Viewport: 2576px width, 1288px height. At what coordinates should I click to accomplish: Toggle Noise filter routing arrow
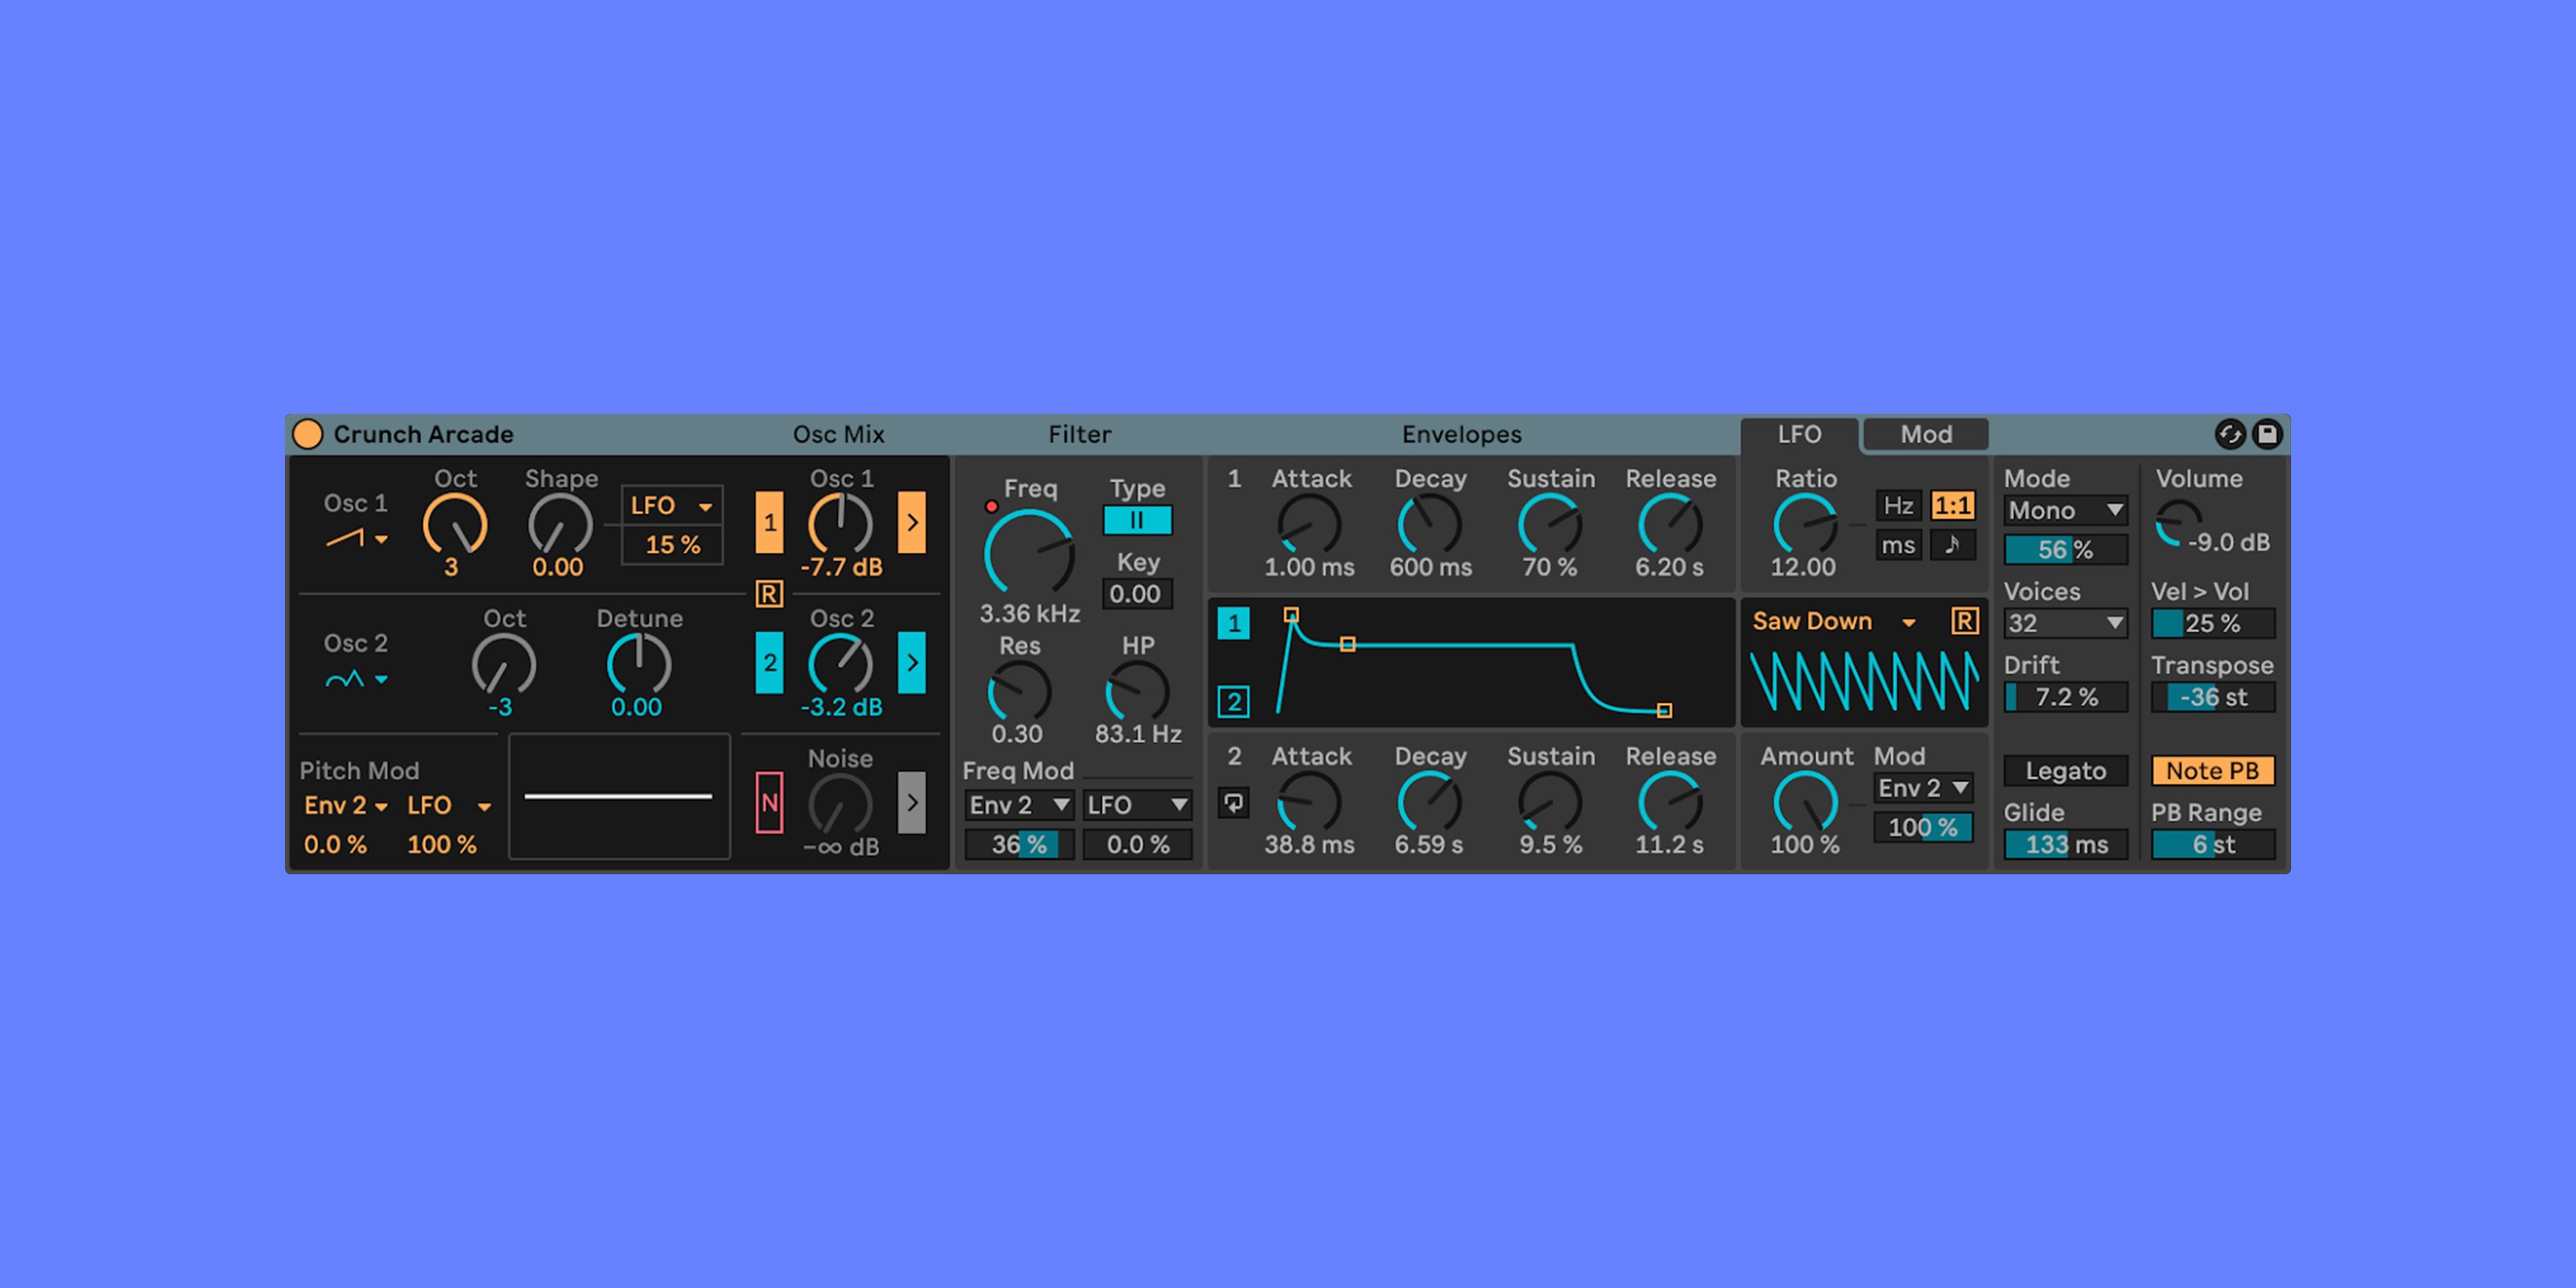click(x=912, y=802)
